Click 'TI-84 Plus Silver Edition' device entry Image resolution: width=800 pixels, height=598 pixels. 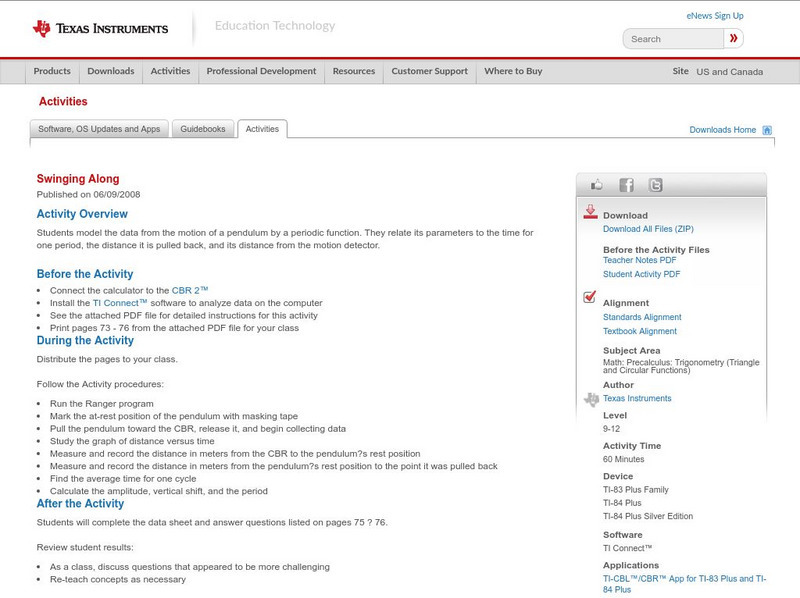pyautogui.click(x=648, y=516)
